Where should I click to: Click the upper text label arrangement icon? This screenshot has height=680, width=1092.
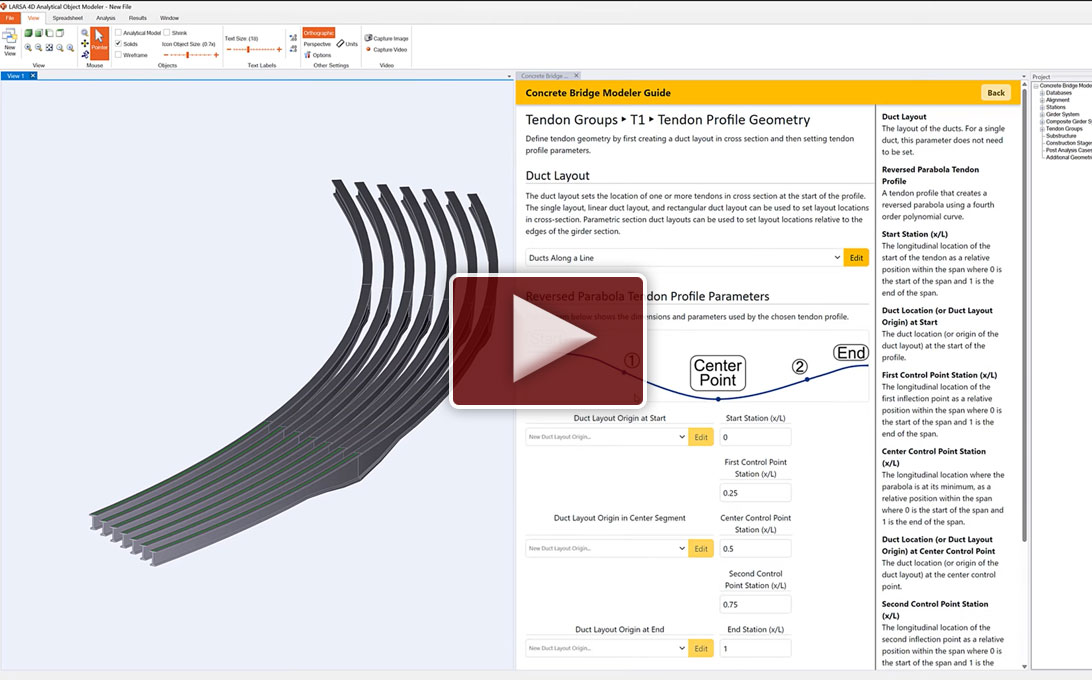coord(293,38)
